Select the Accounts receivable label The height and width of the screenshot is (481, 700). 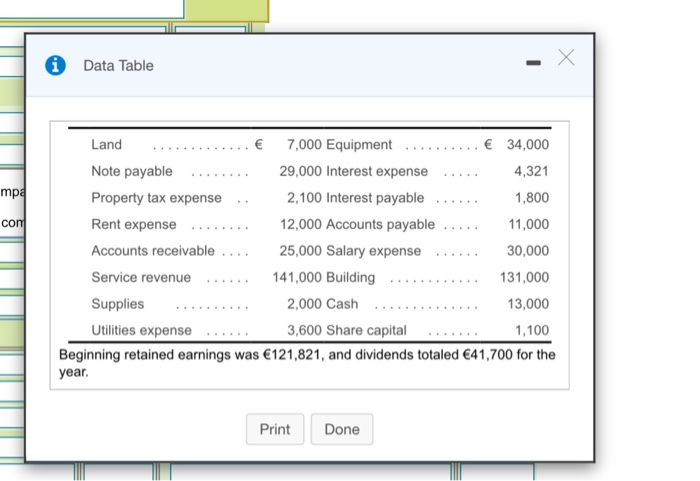[x=153, y=251]
